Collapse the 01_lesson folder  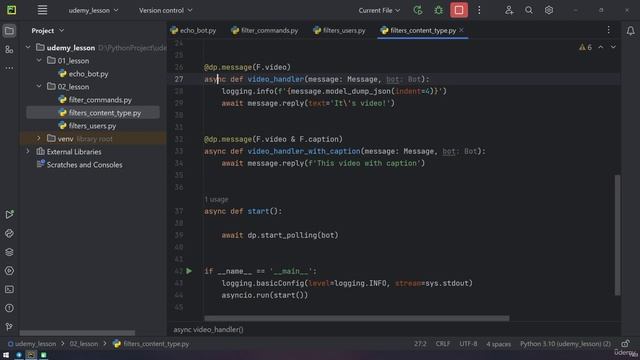[39, 61]
